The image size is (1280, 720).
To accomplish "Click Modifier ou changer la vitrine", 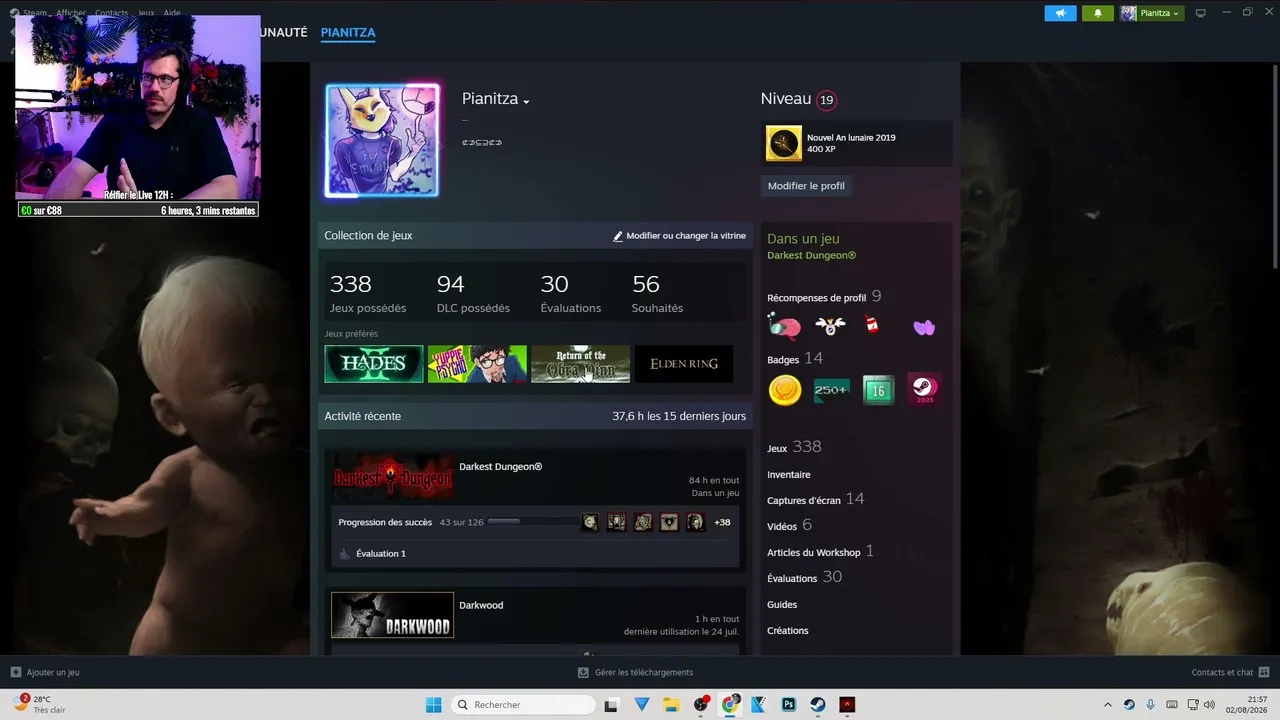I will tap(686, 236).
